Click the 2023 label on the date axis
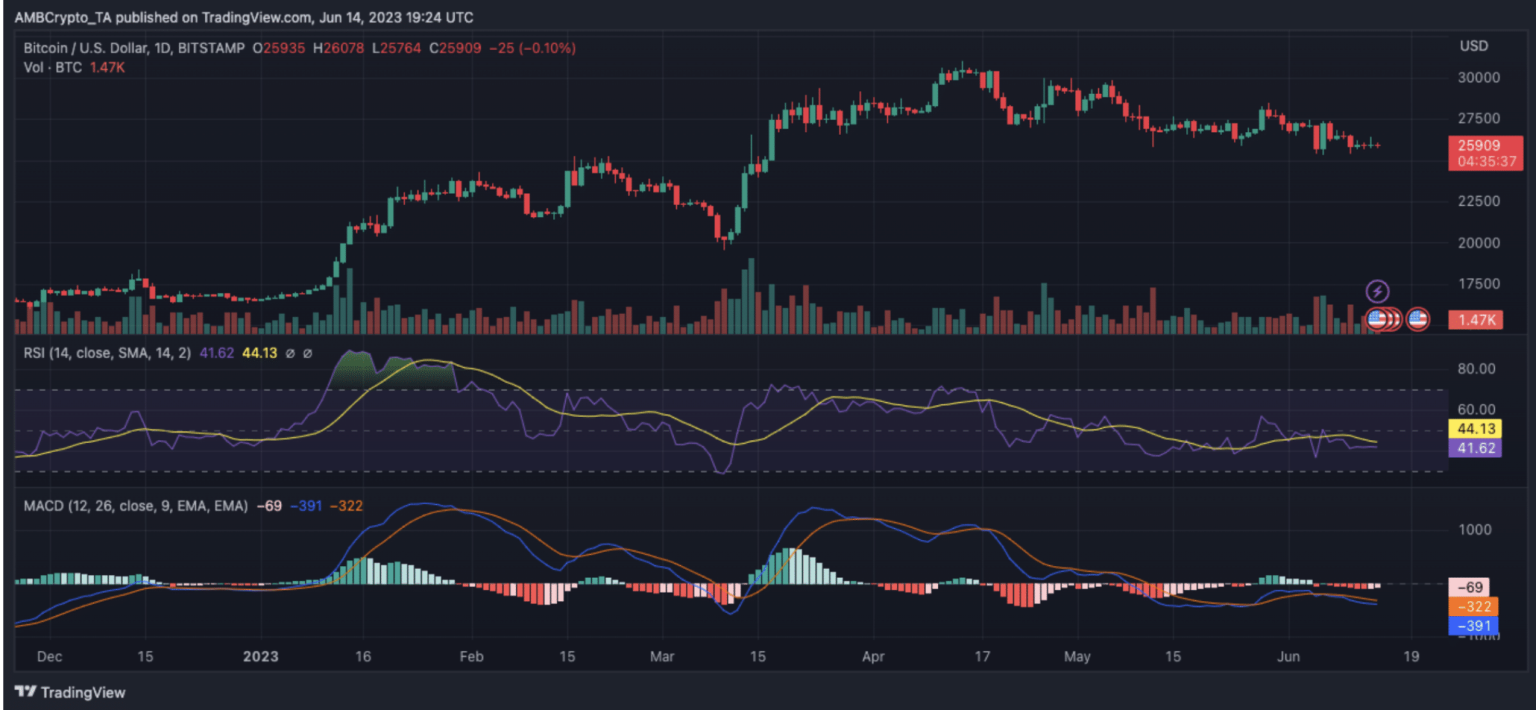This screenshot has width=1536, height=710. point(261,657)
